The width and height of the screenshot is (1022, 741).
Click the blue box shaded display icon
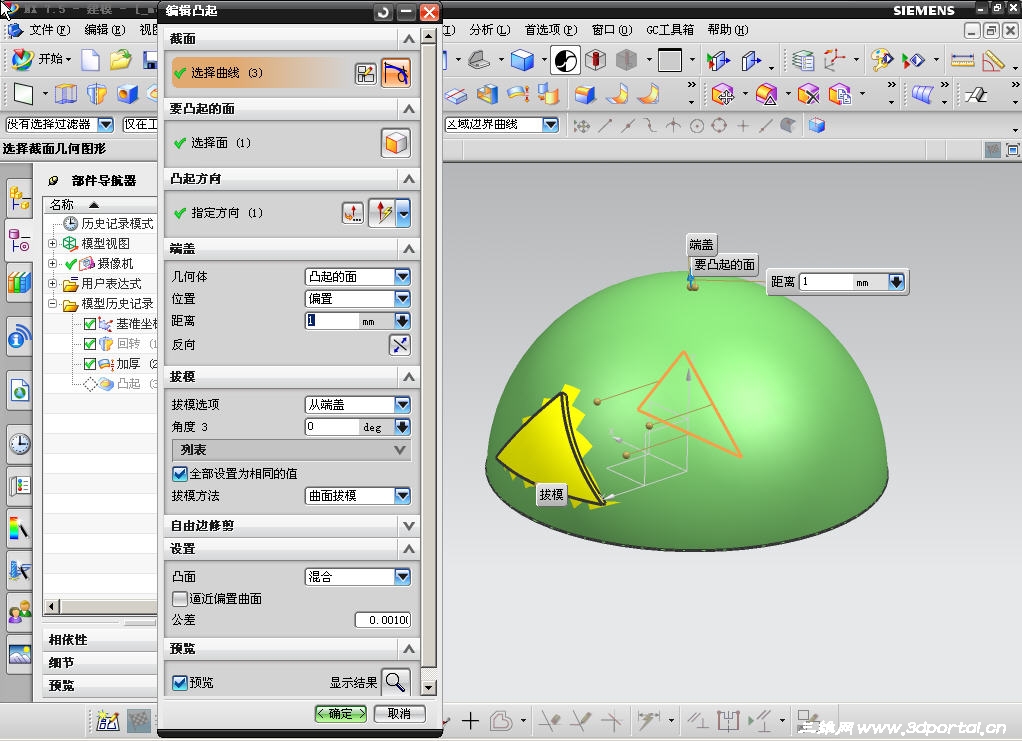point(522,61)
